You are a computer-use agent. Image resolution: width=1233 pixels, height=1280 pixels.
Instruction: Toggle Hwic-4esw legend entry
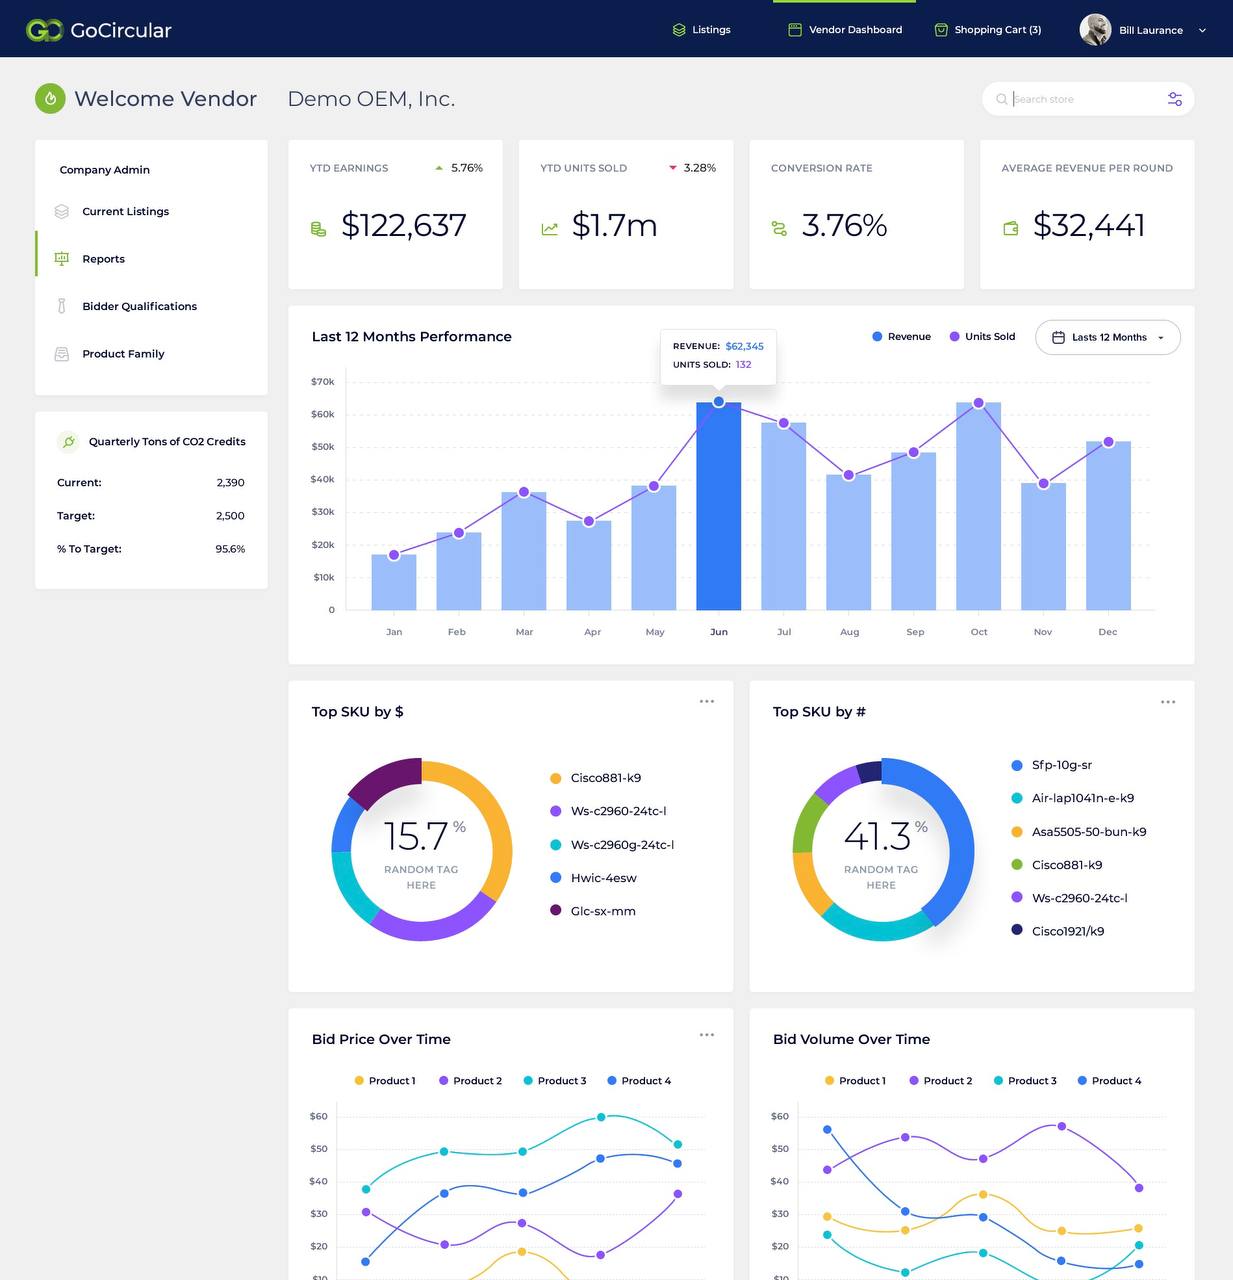pos(594,878)
